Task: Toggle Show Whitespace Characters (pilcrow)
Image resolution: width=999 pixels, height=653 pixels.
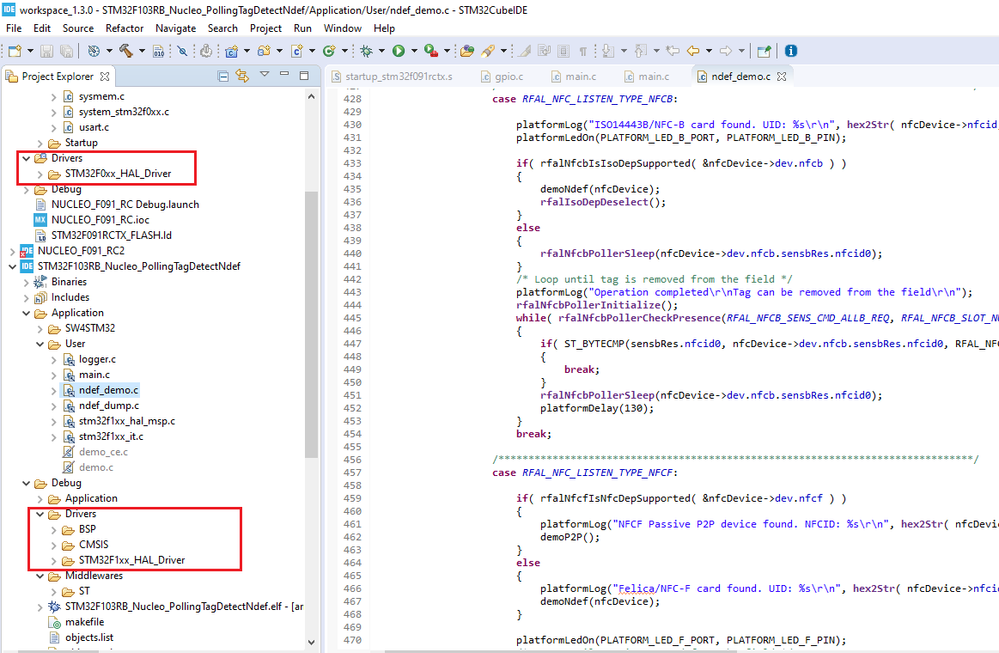Action: [583, 51]
